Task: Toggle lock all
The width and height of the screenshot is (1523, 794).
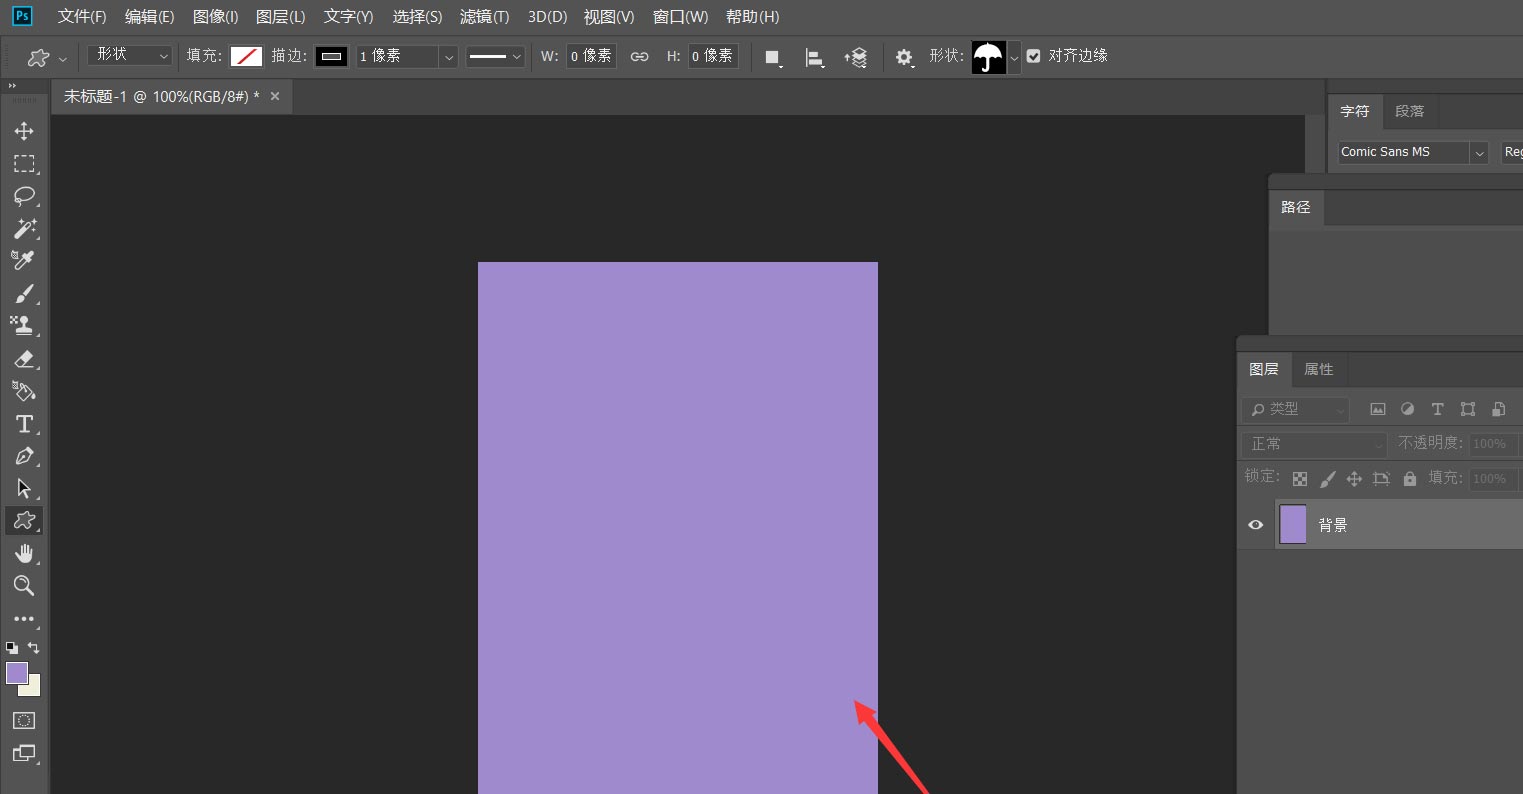Action: pos(1410,479)
